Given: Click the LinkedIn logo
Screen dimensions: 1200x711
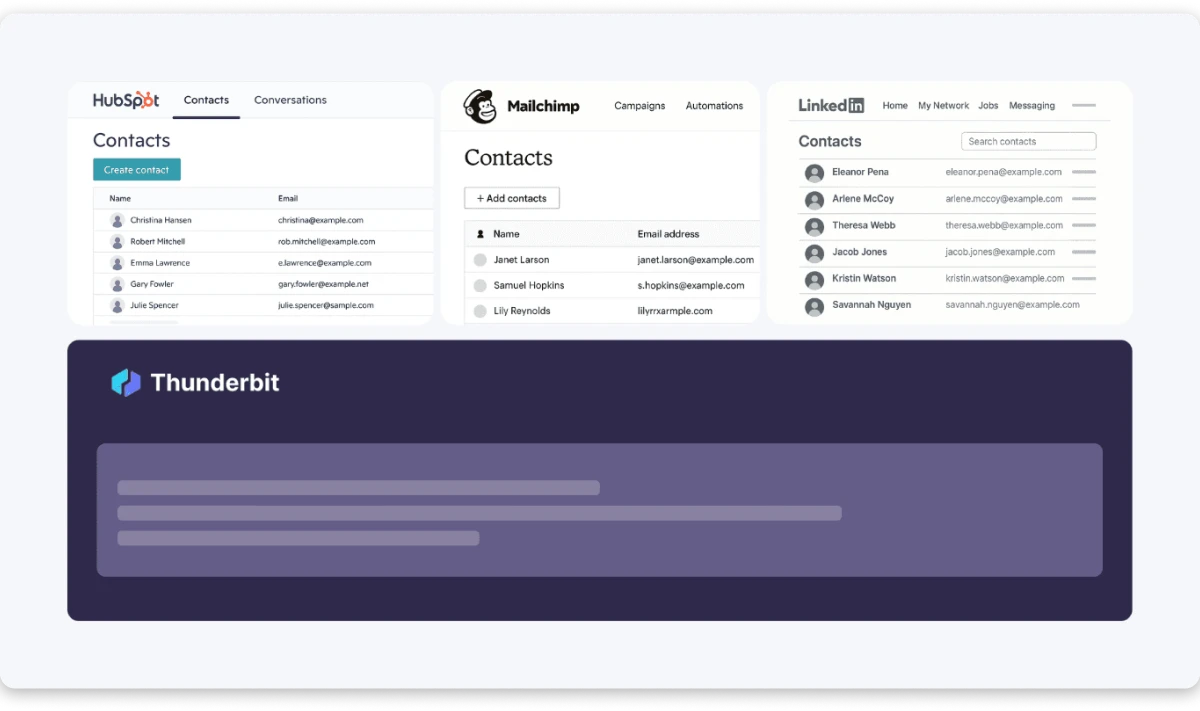Looking at the screenshot, I should pyautogui.click(x=831, y=105).
